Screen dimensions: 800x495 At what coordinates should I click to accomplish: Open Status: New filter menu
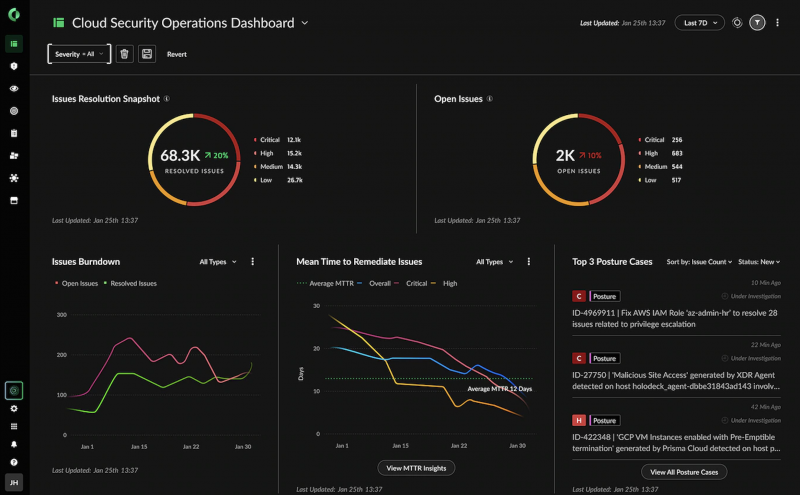tap(759, 262)
